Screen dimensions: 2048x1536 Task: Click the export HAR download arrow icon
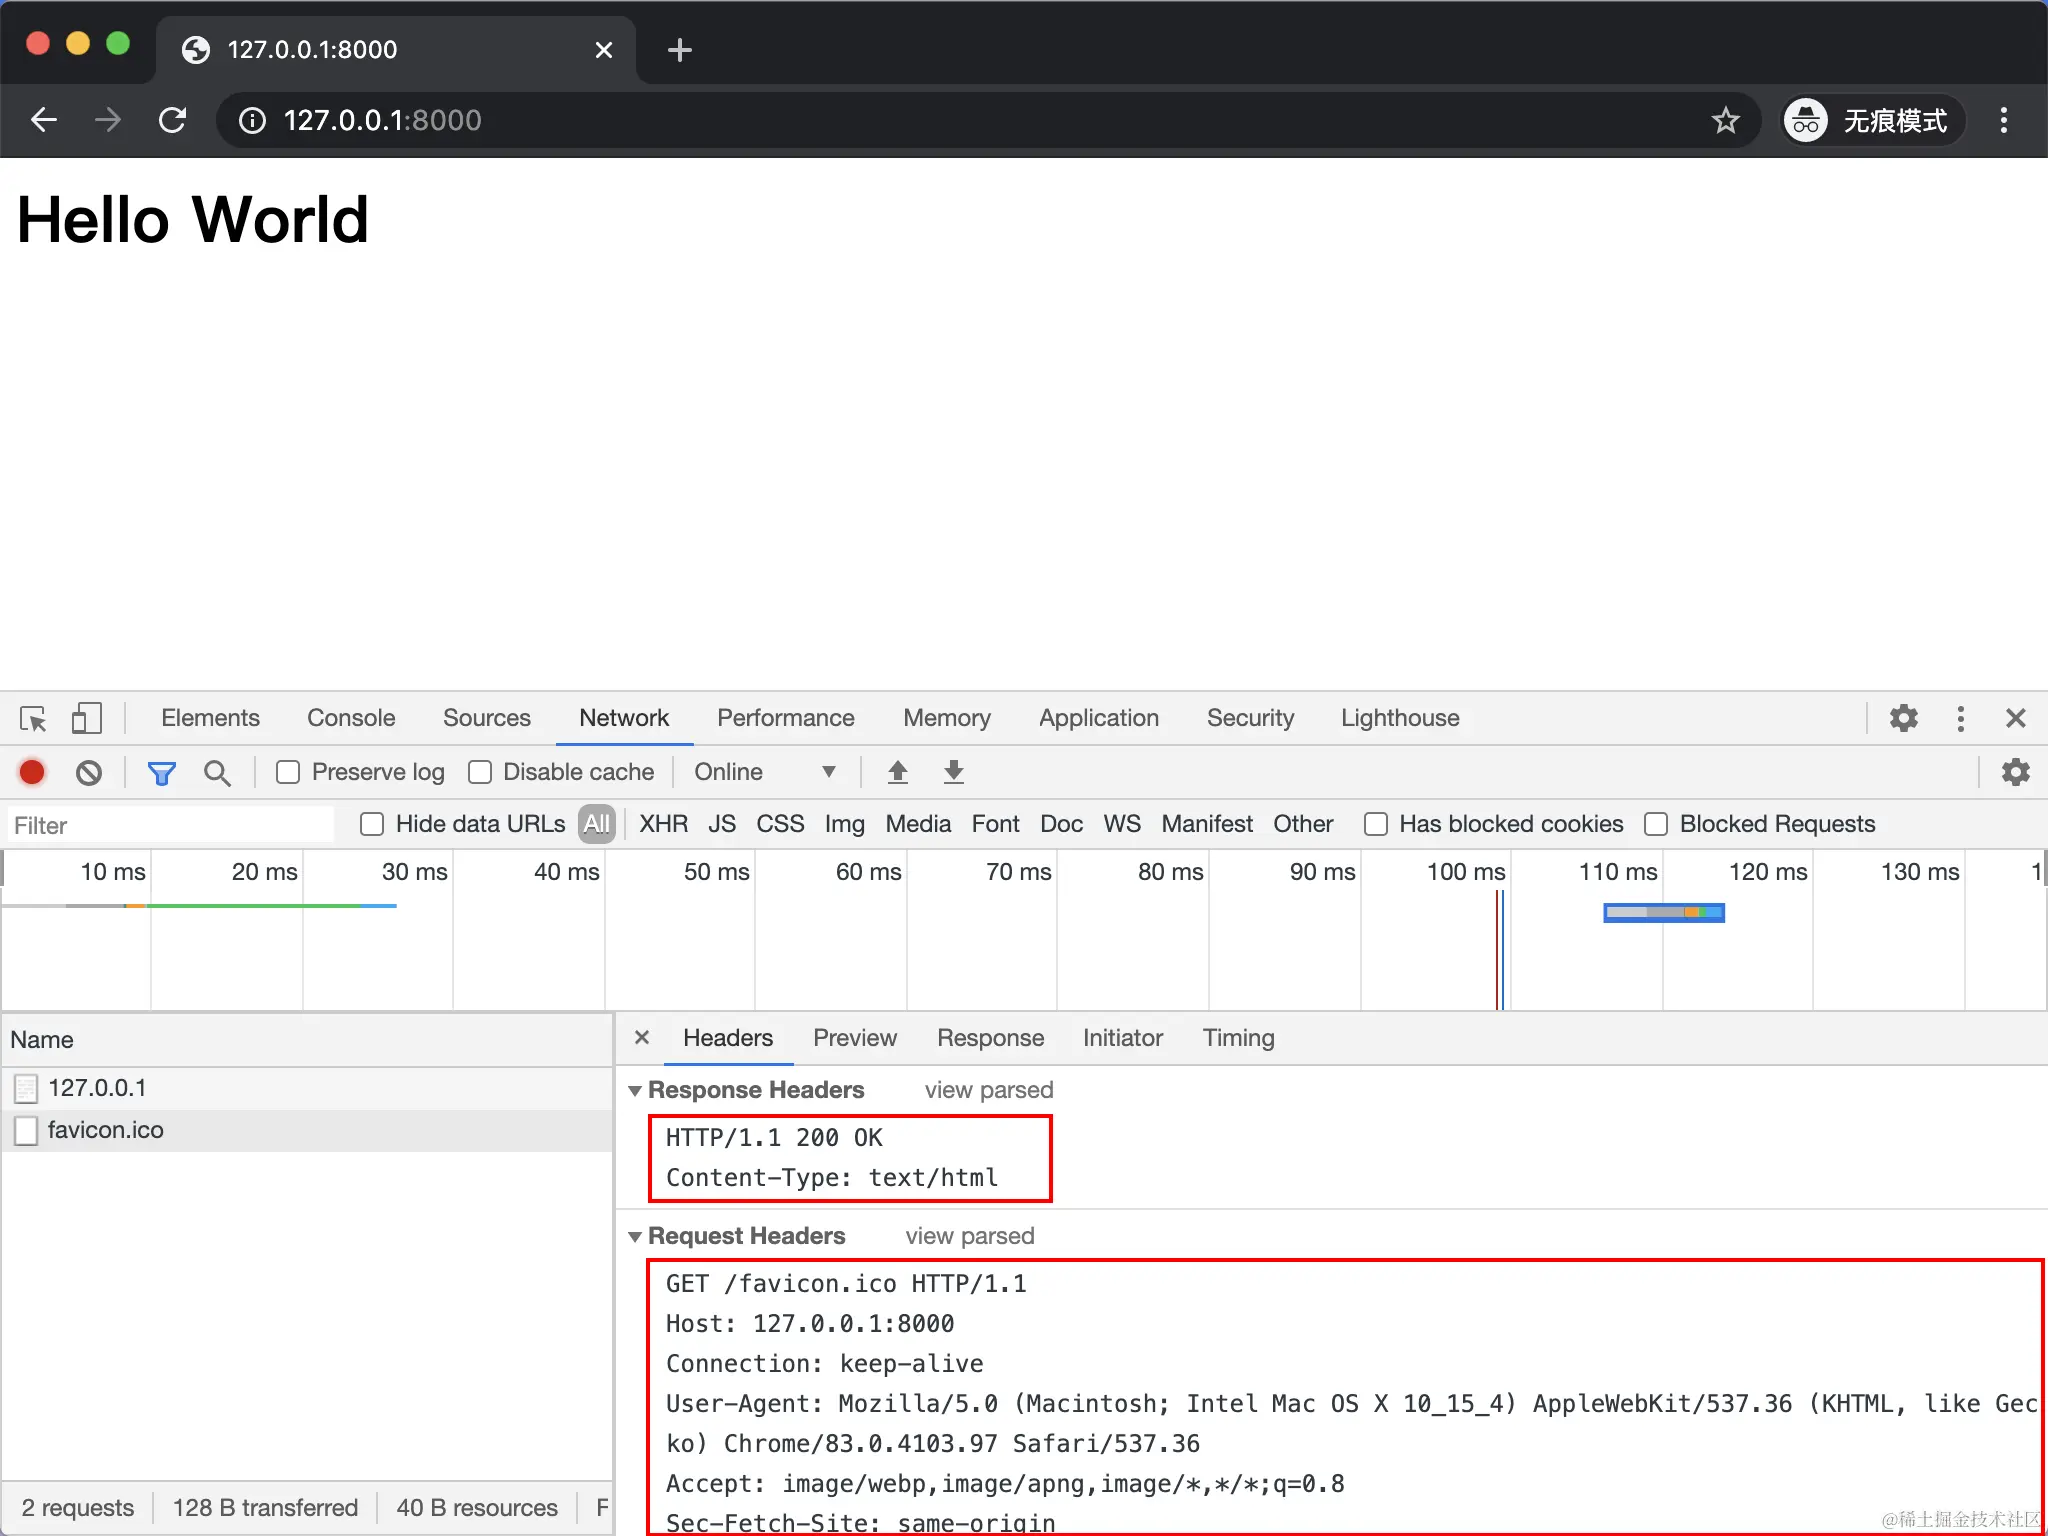pyautogui.click(x=954, y=772)
